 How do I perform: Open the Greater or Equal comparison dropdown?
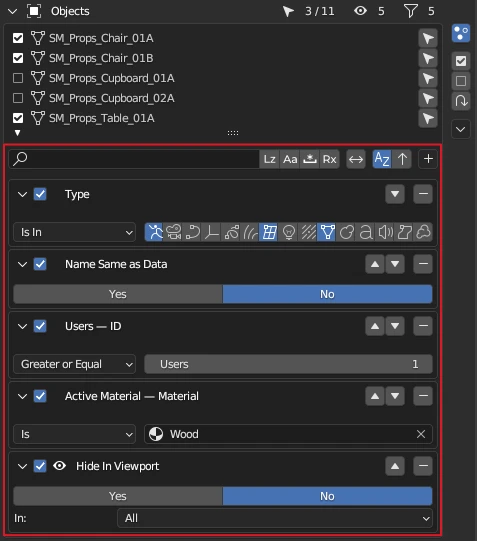[x=74, y=364]
